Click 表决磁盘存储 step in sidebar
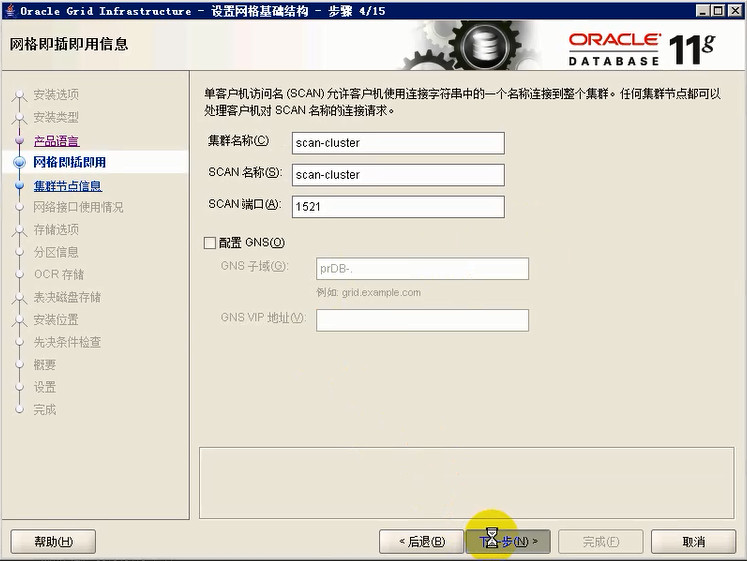Screen dimensions: 747x561 click(x=67, y=297)
